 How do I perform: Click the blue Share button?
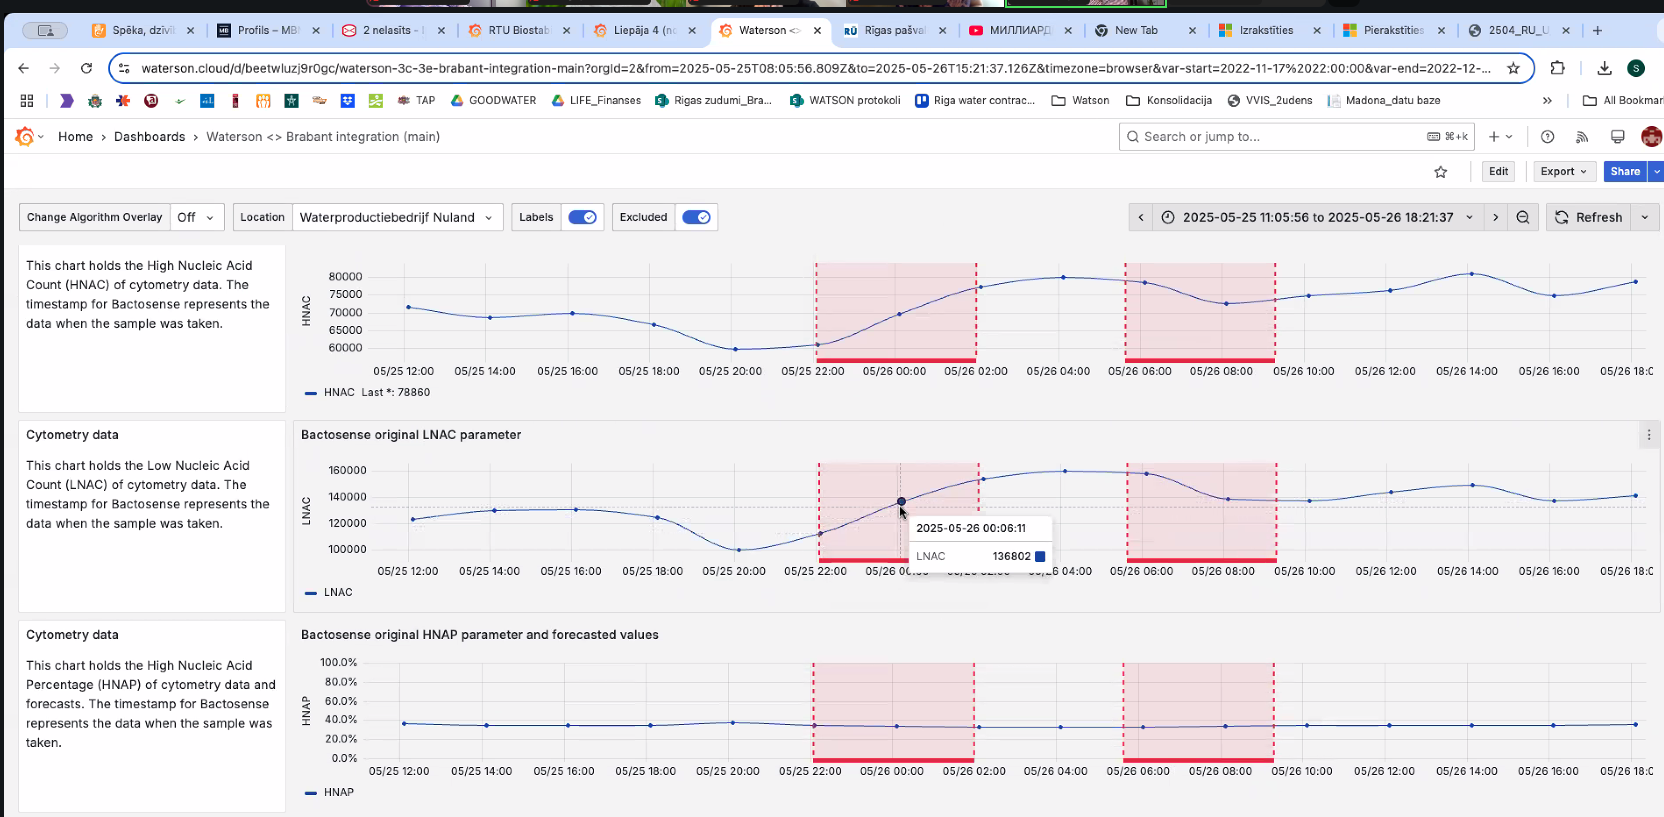(1625, 171)
